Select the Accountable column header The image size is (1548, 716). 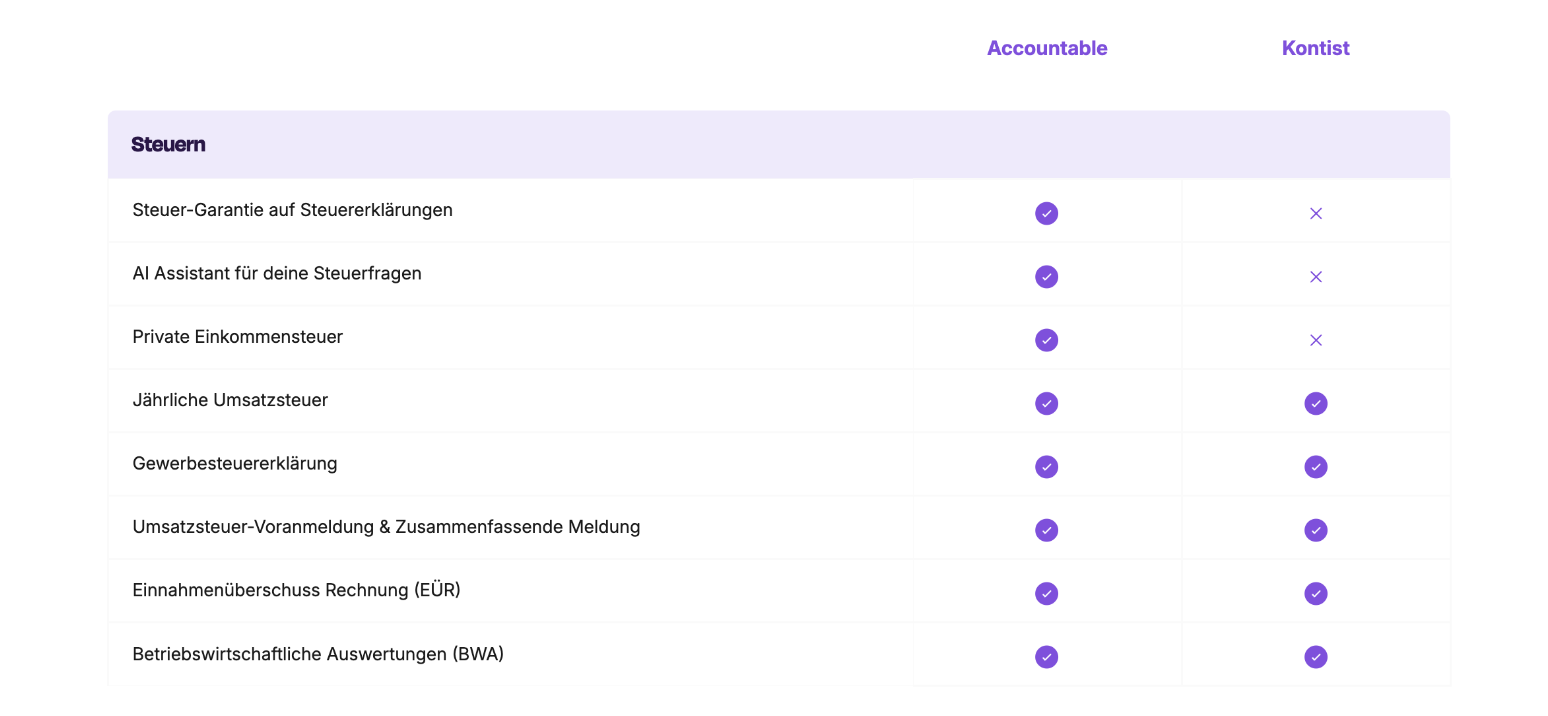click(x=1046, y=48)
